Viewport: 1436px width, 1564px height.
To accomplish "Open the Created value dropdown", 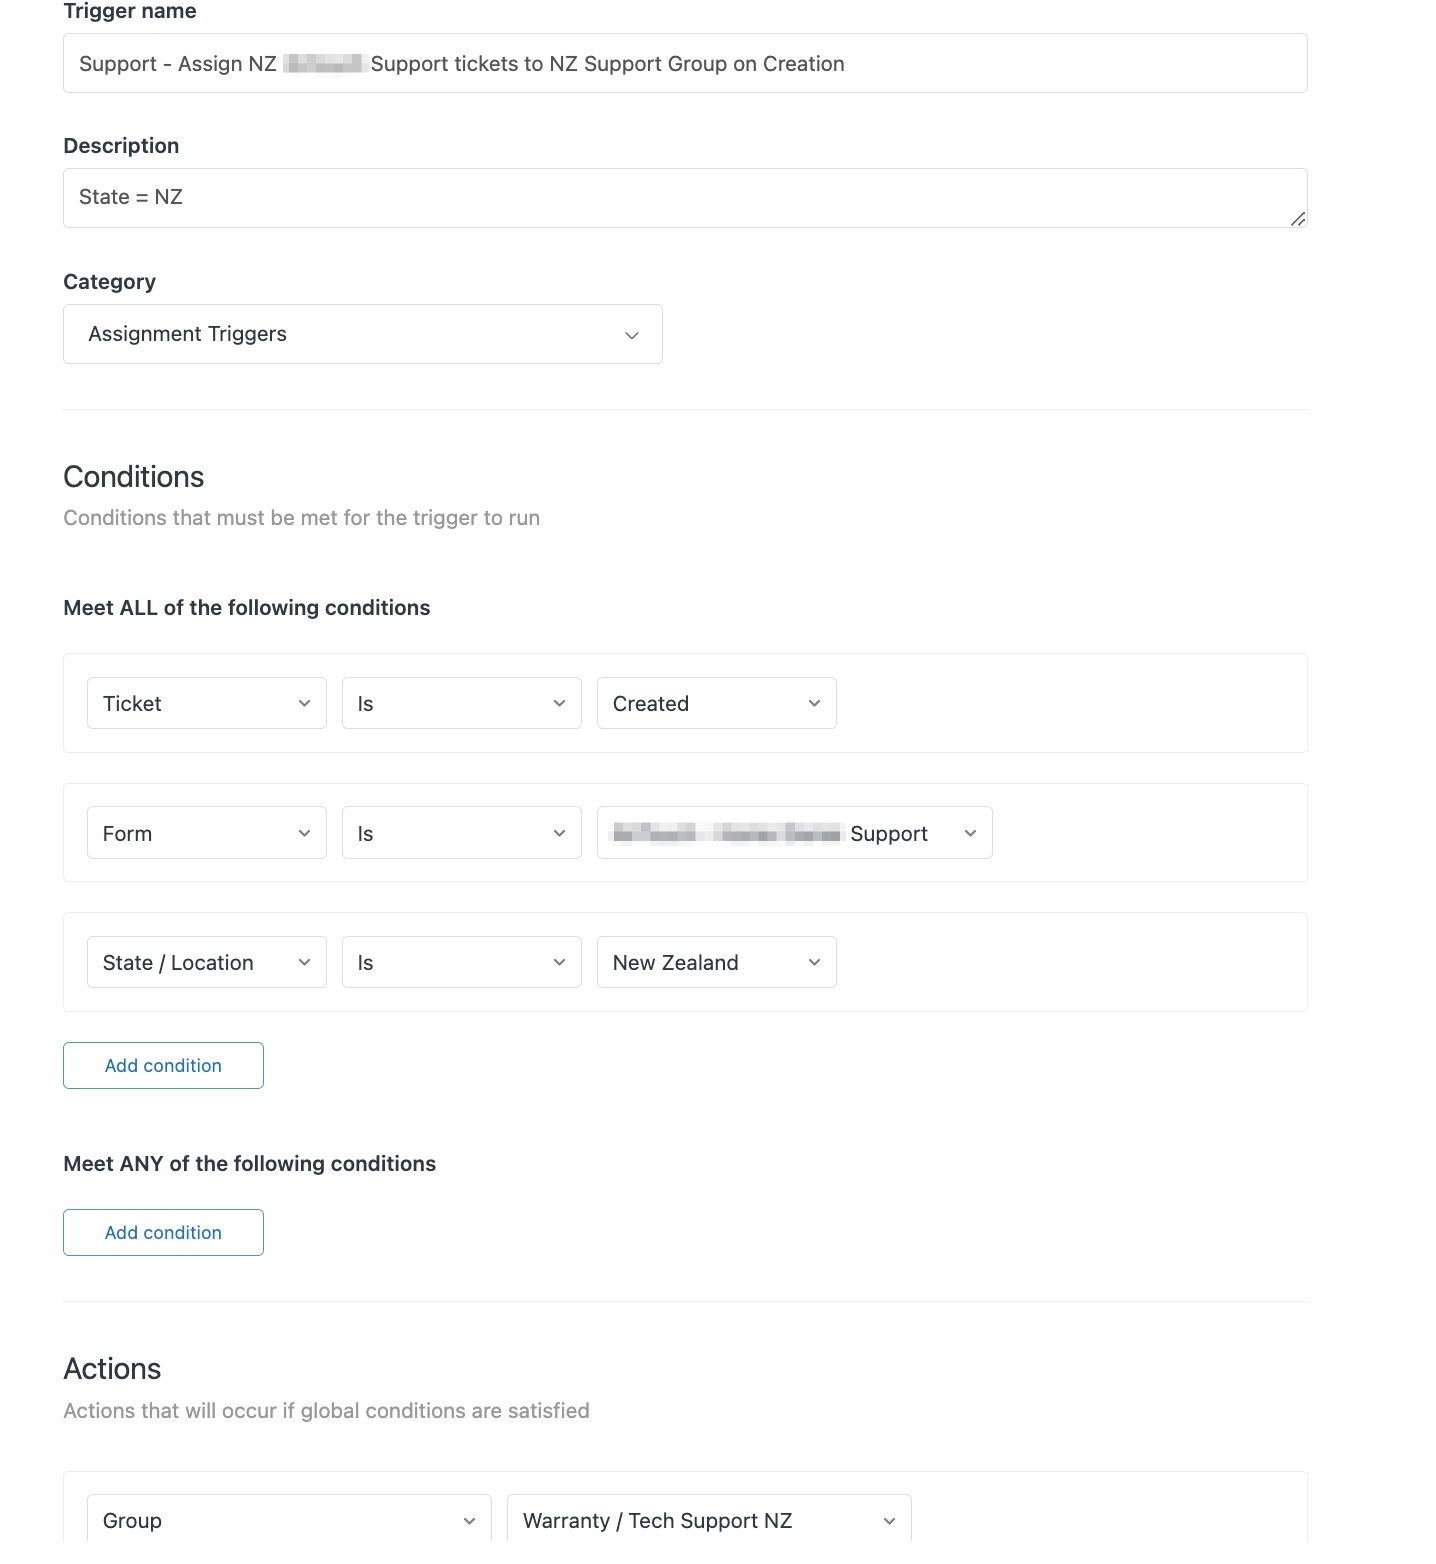I will [715, 703].
